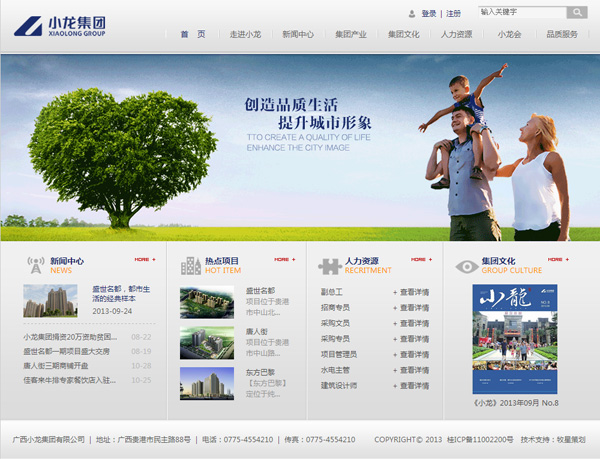
Task: Select the date 08-22 in news list
Action: [x=141, y=337]
